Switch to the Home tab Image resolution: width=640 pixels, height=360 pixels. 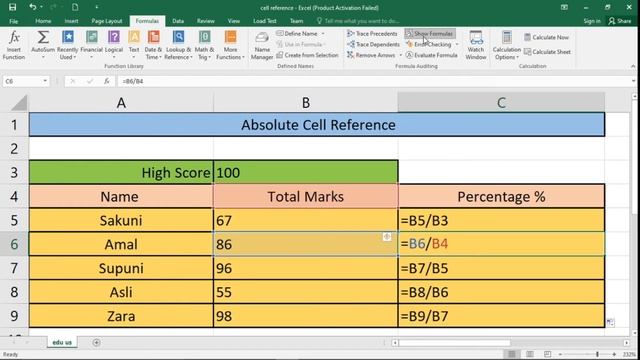[43, 21]
